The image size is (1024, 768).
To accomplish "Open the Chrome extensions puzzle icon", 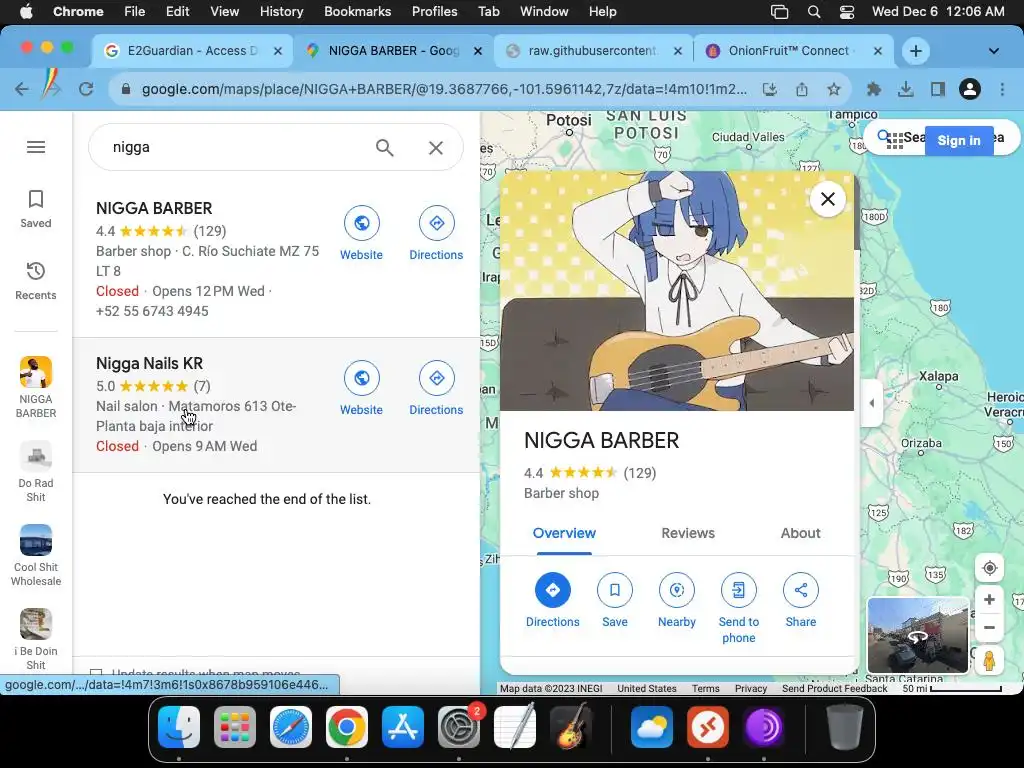I will (873, 89).
